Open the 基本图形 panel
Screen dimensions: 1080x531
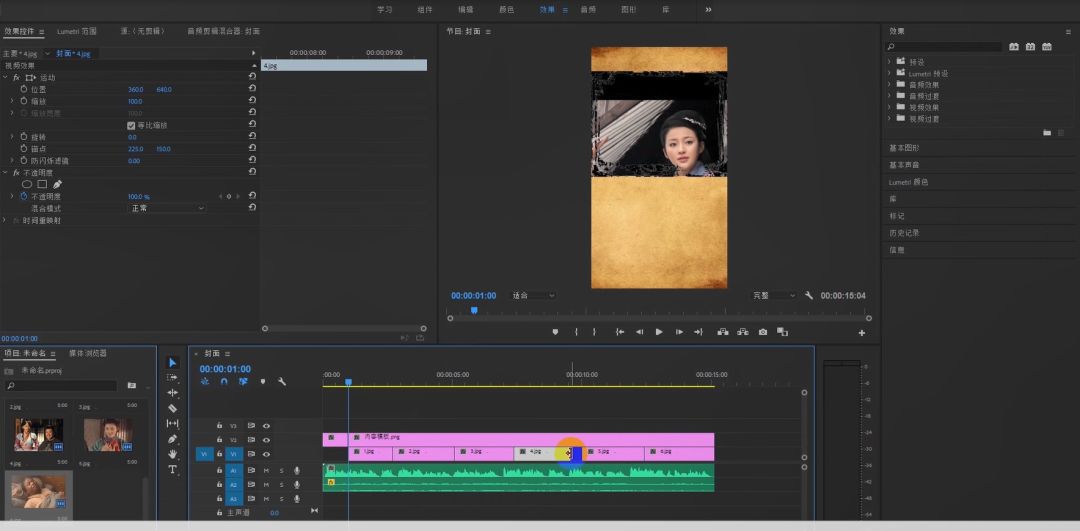(x=904, y=148)
